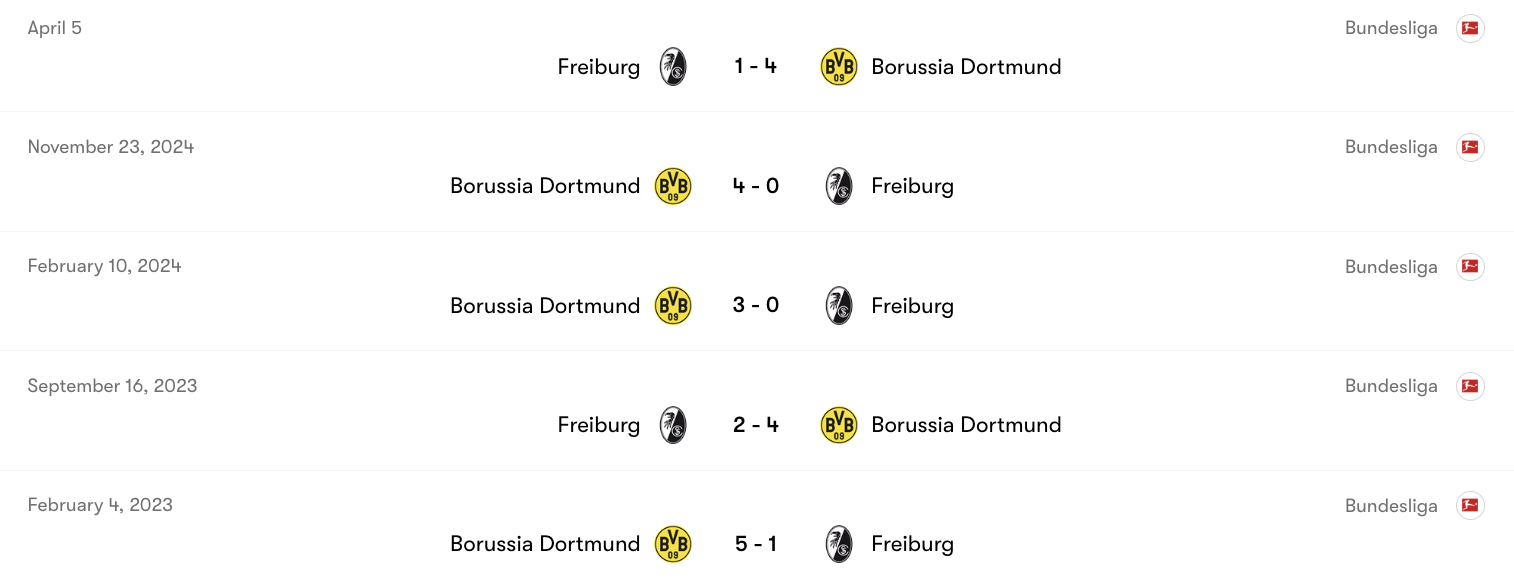The height and width of the screenshot is (582, 1514).
Task: Click the Freiburg crest in the April 5 match
Action: [x=673, y=67]
